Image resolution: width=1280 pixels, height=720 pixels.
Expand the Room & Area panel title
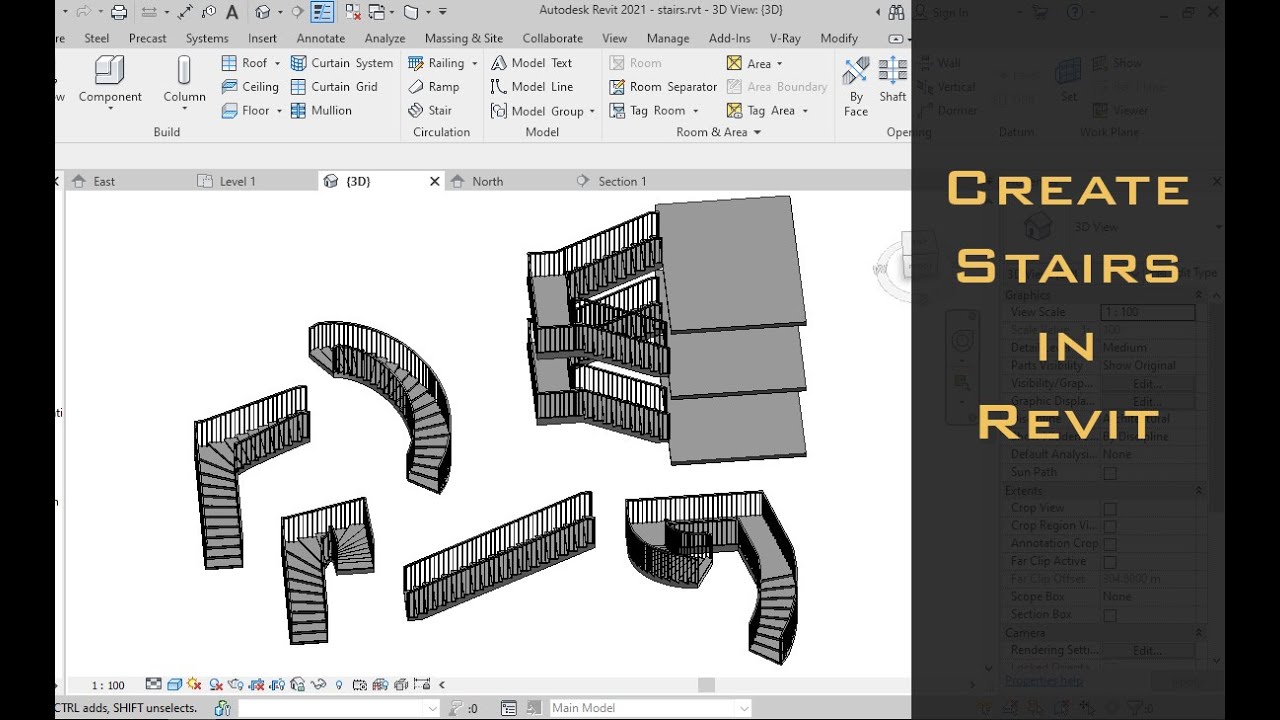click(x=718, y=132)
